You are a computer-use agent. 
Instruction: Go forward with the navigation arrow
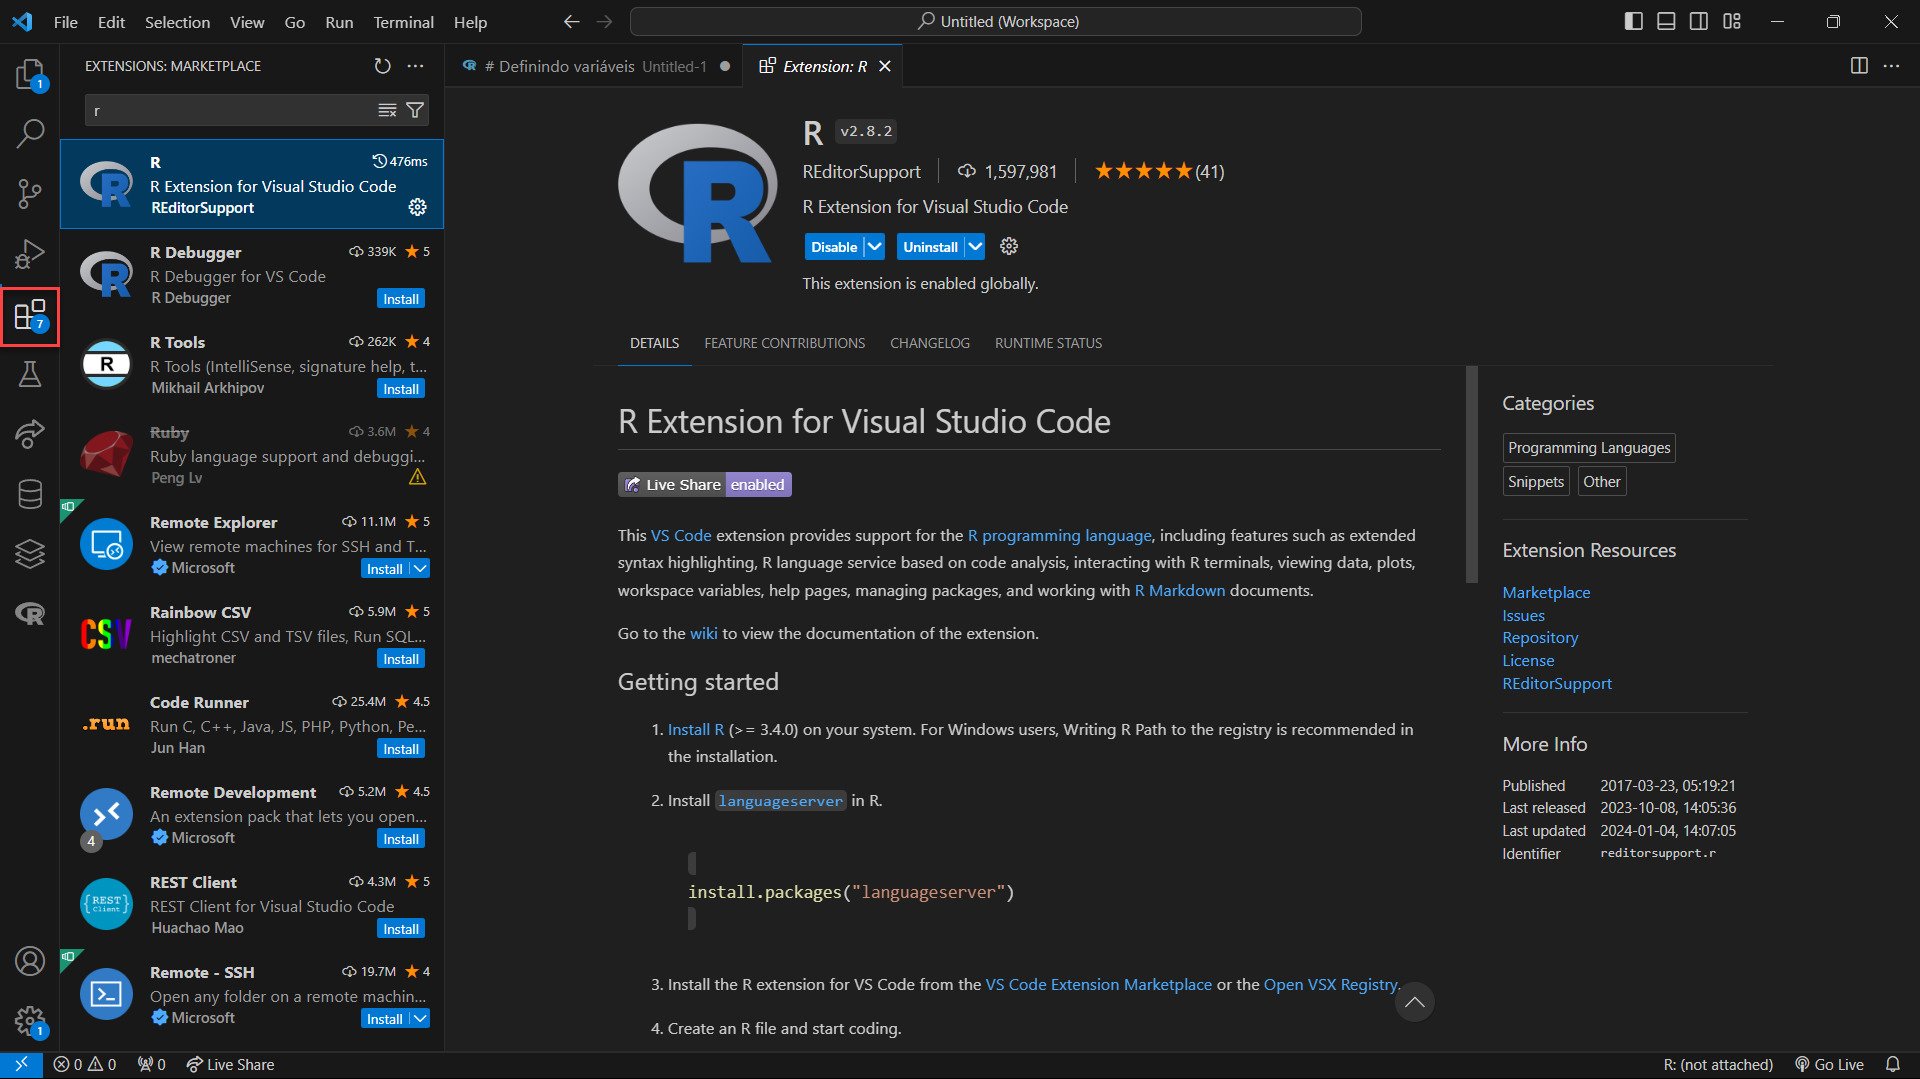(604, 21)
